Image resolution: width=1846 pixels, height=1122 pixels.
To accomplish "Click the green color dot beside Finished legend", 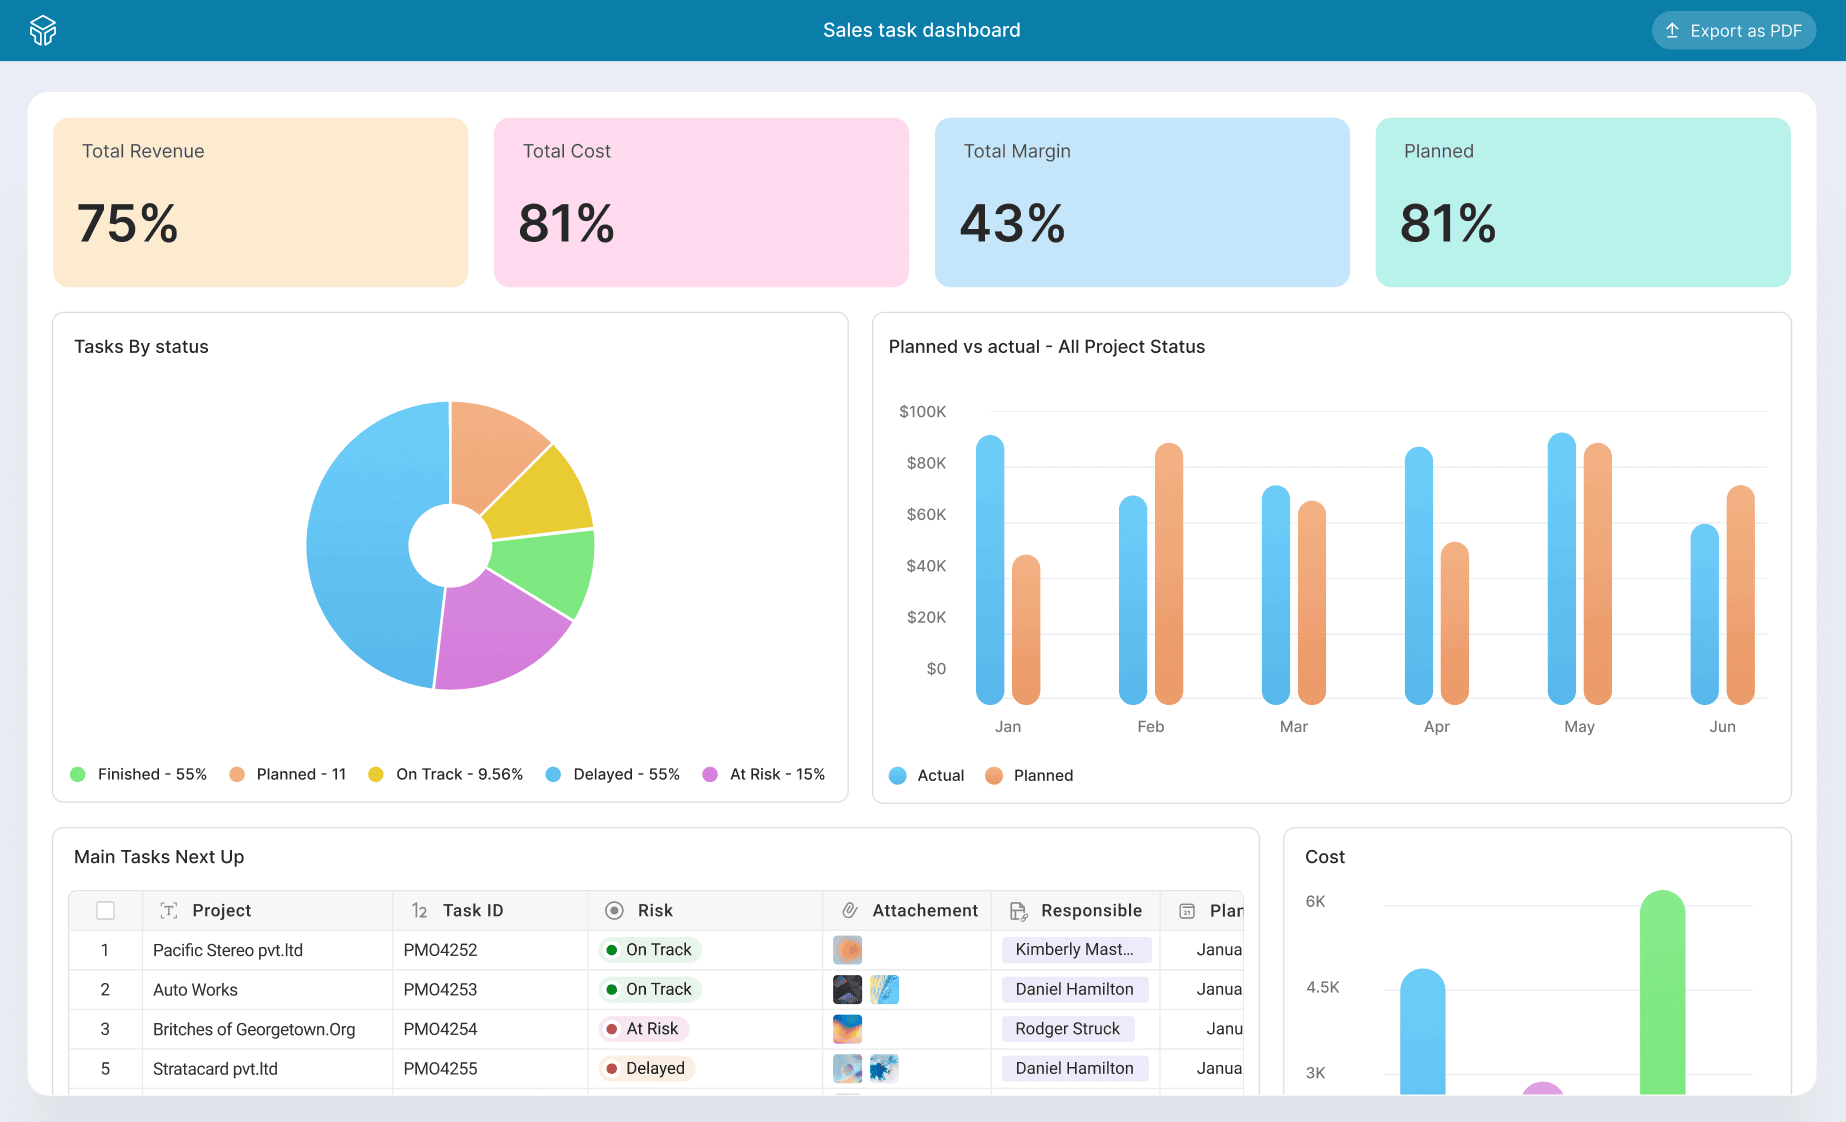I will (x=78, y=773).
